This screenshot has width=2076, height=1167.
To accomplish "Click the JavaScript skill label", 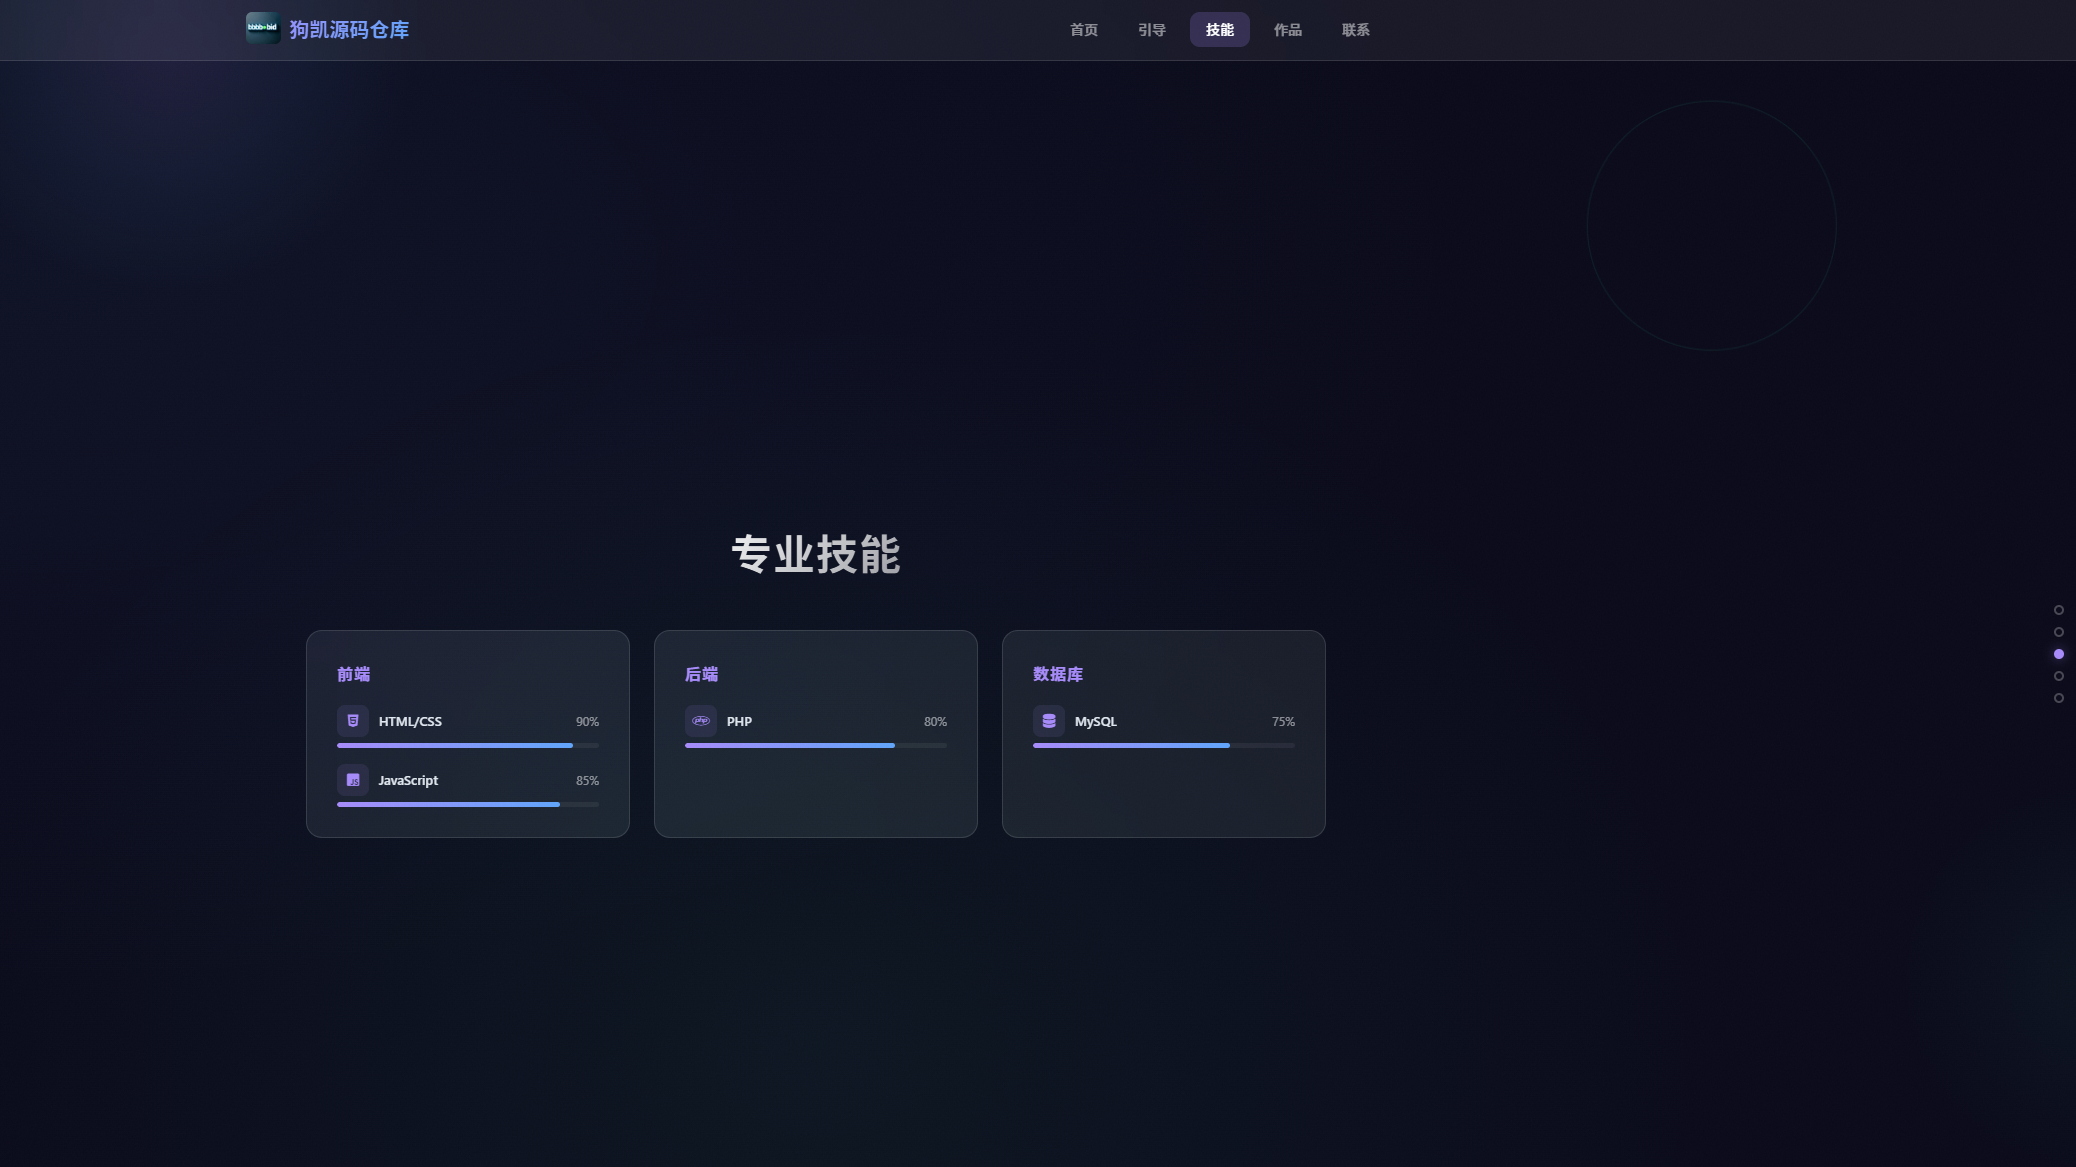I will (408, 780).
